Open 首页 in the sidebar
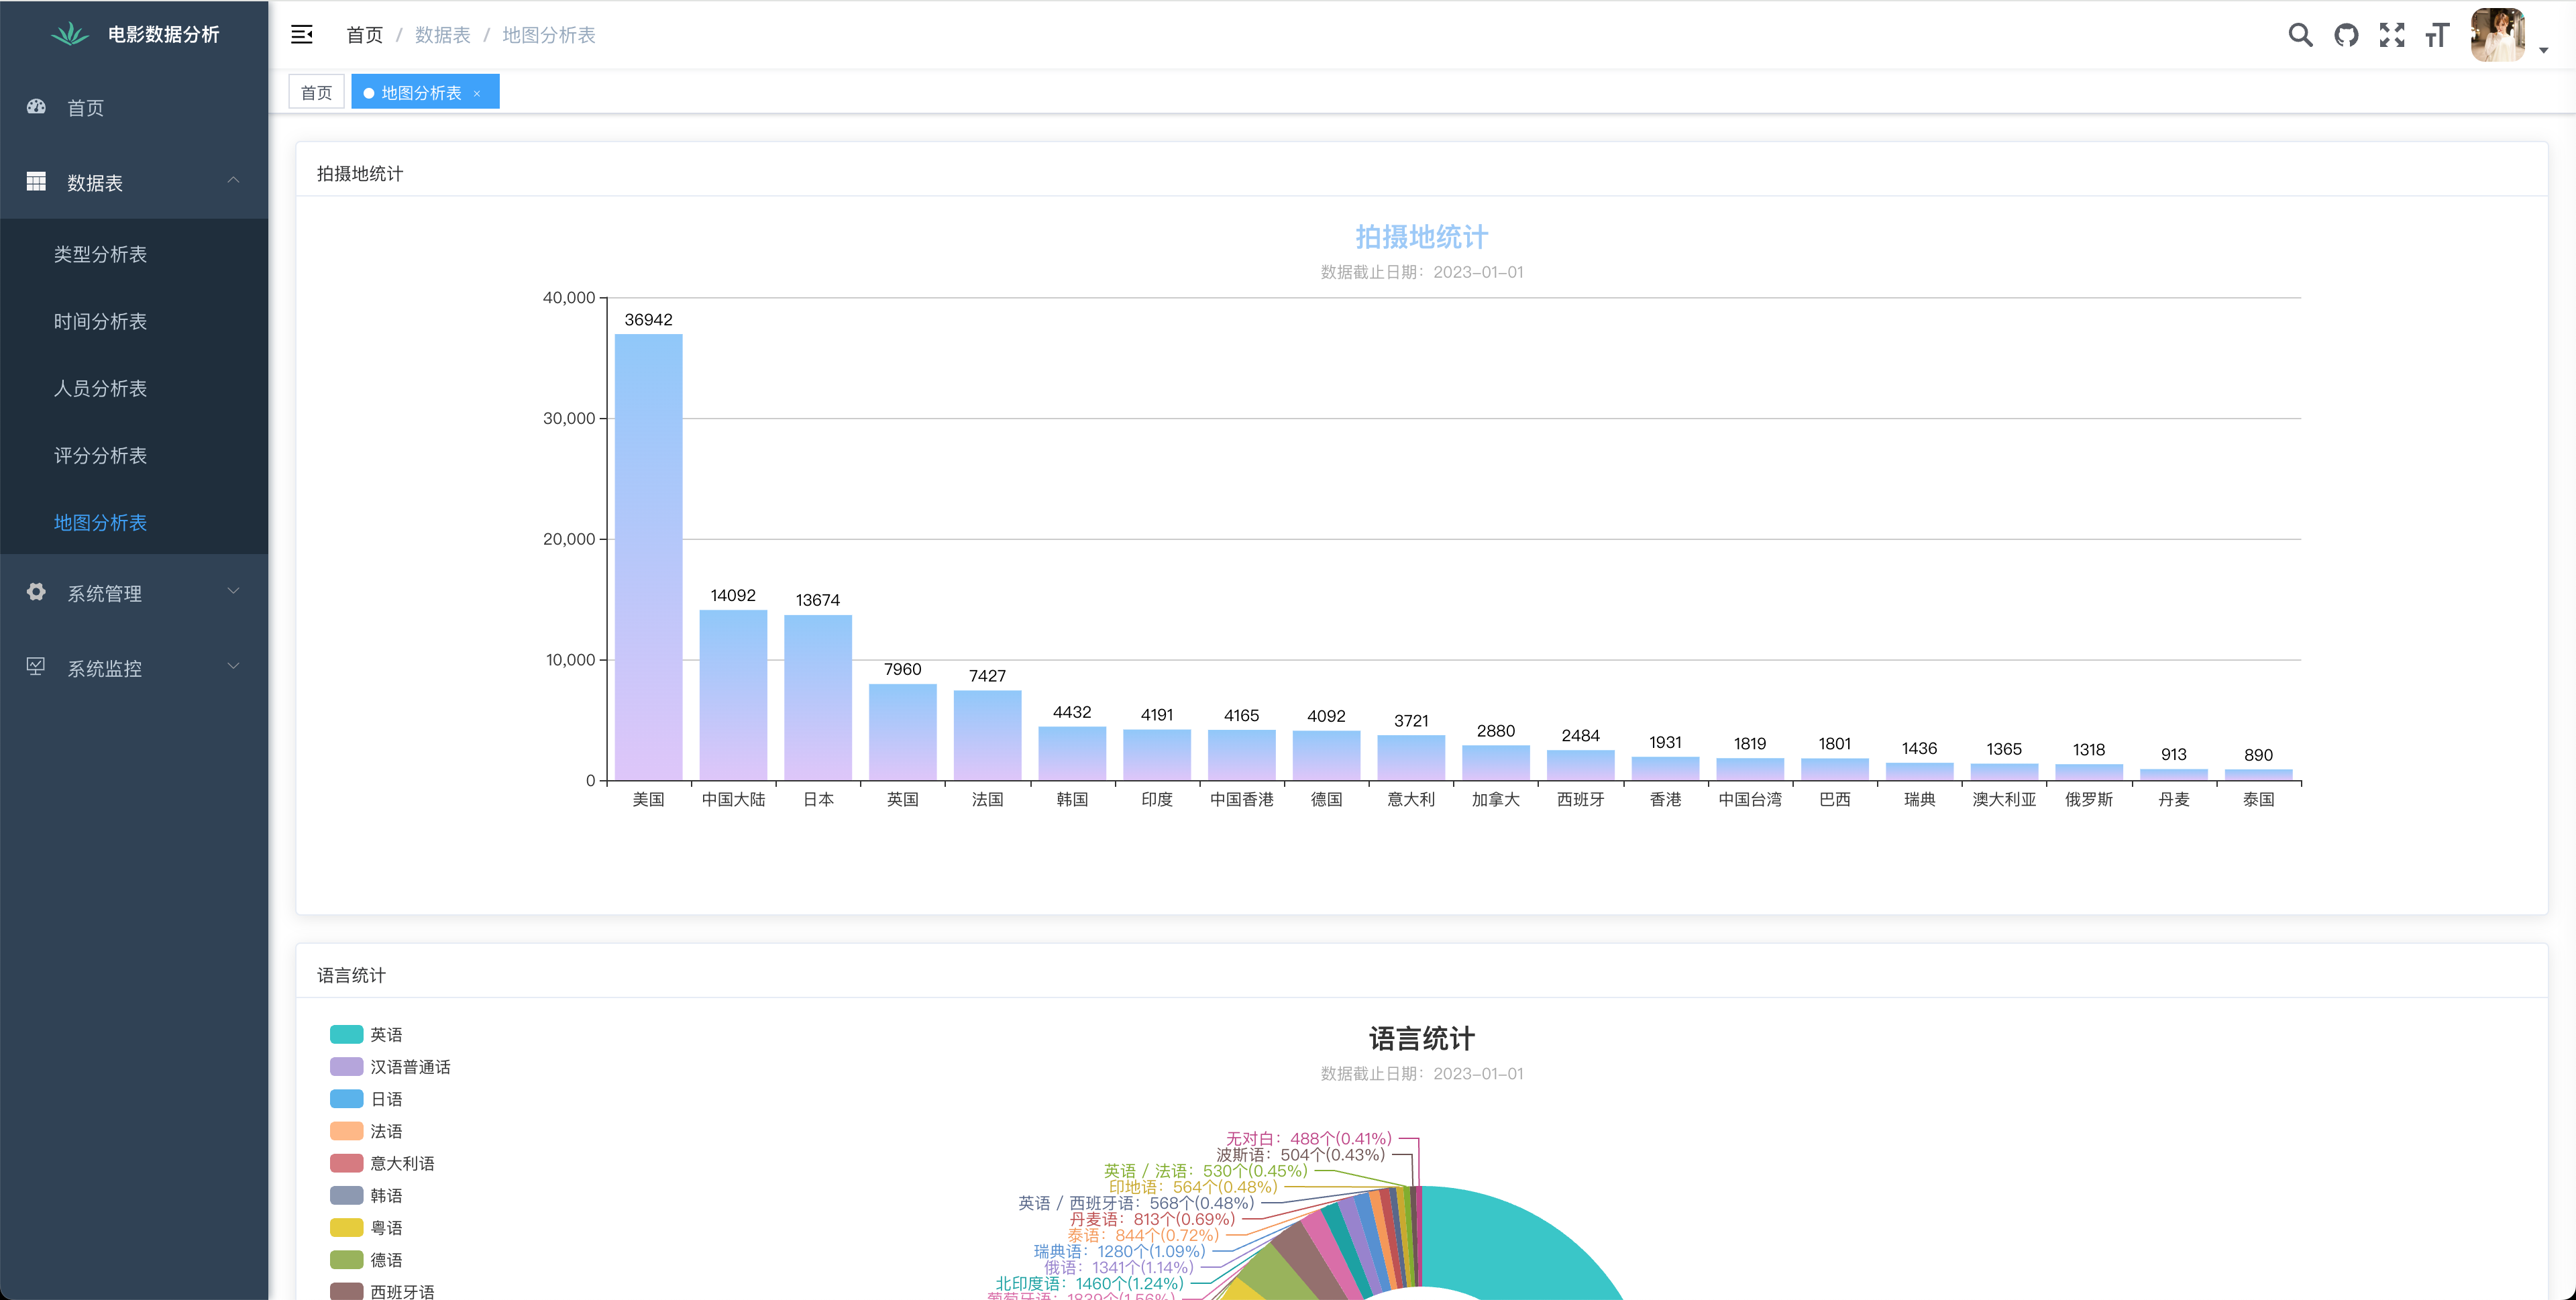Screen dimensions: 2576x1300 click(x=134, y=107)
